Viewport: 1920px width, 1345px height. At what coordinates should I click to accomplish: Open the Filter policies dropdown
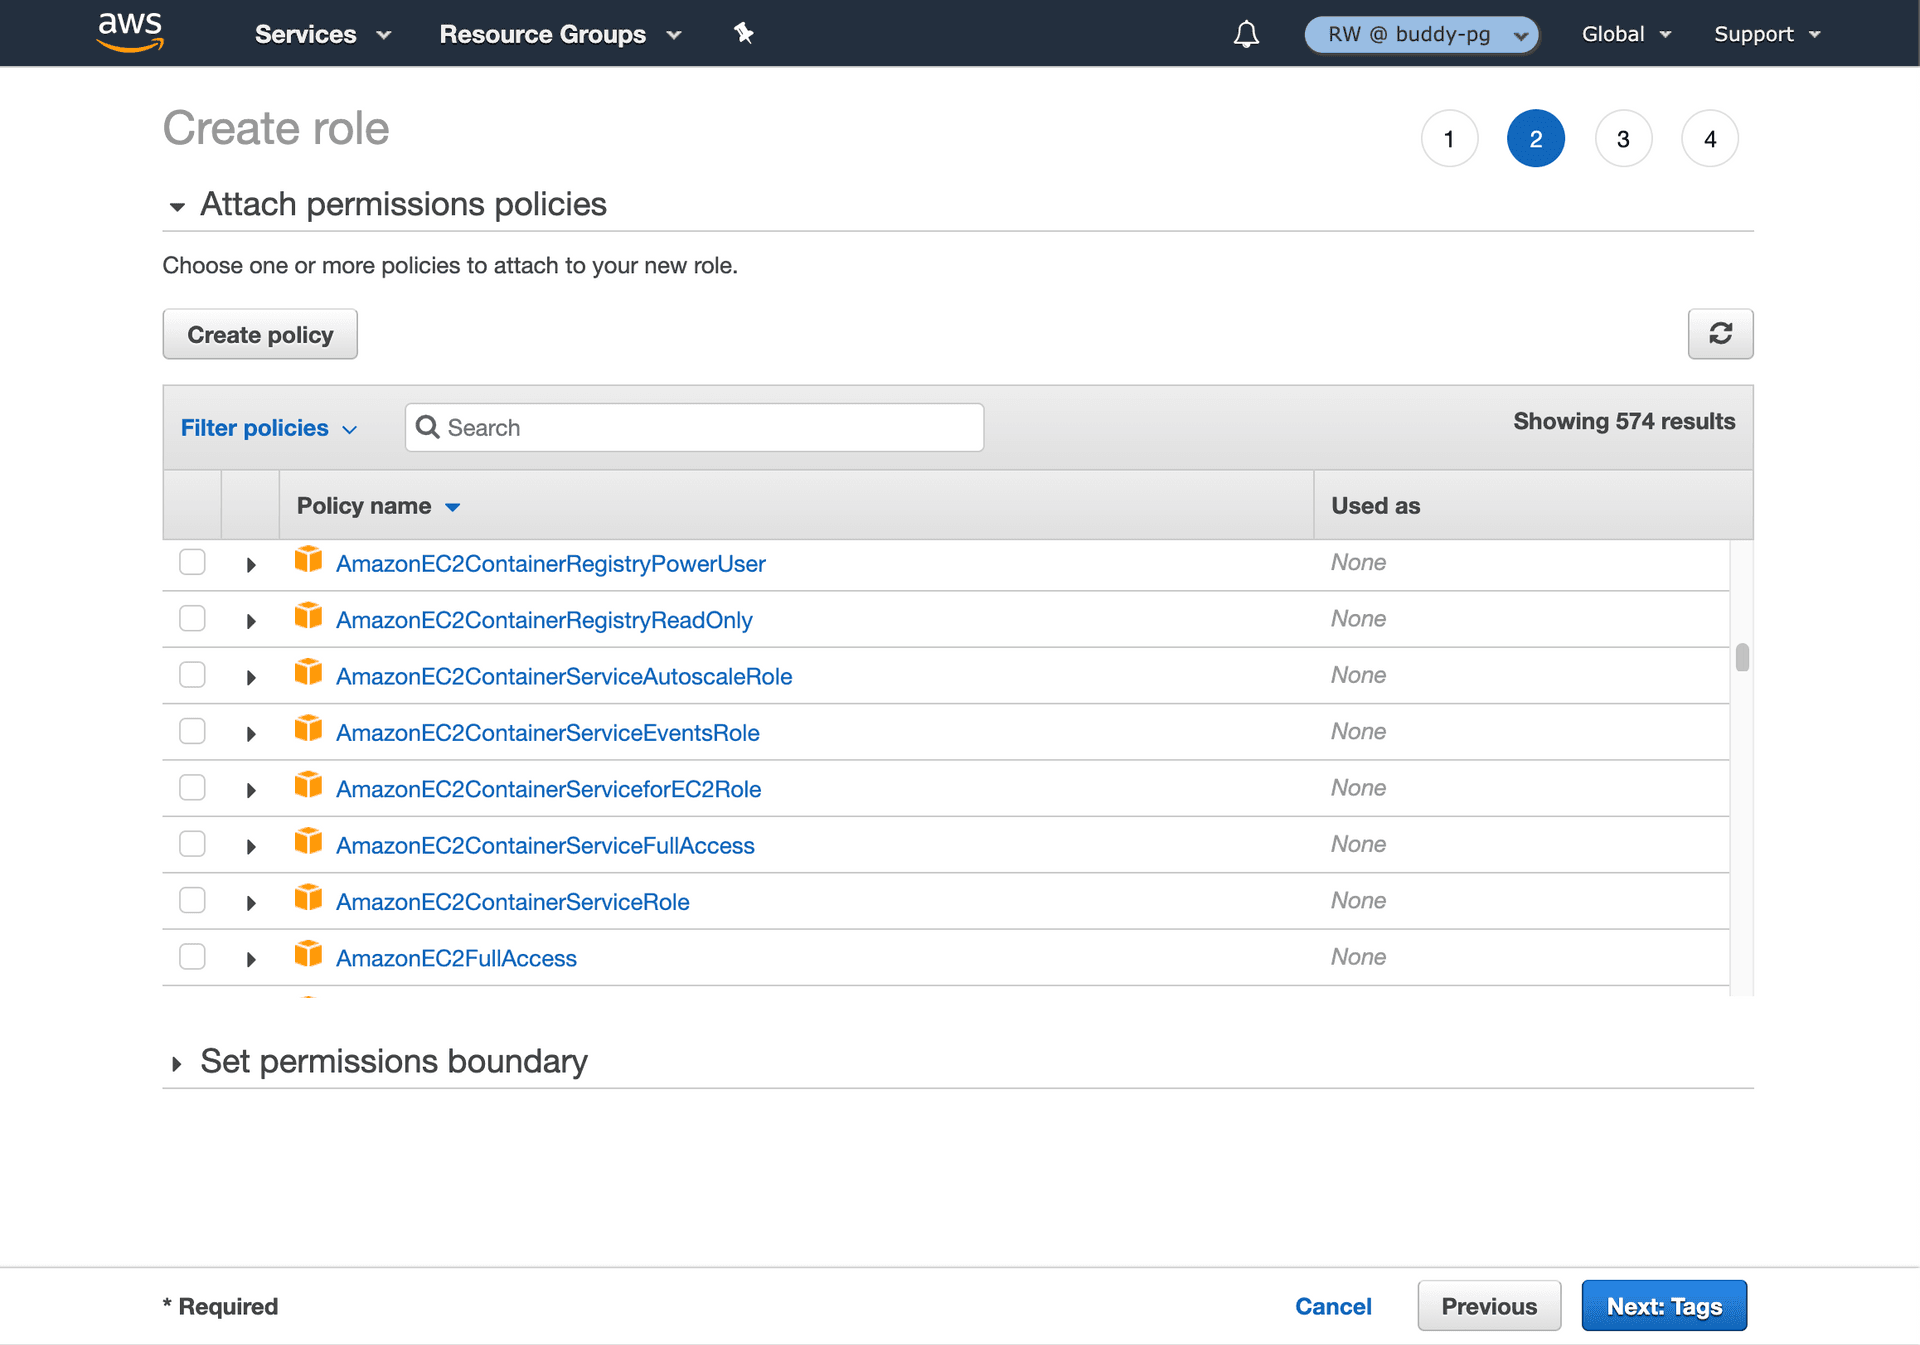coord(268,428)
